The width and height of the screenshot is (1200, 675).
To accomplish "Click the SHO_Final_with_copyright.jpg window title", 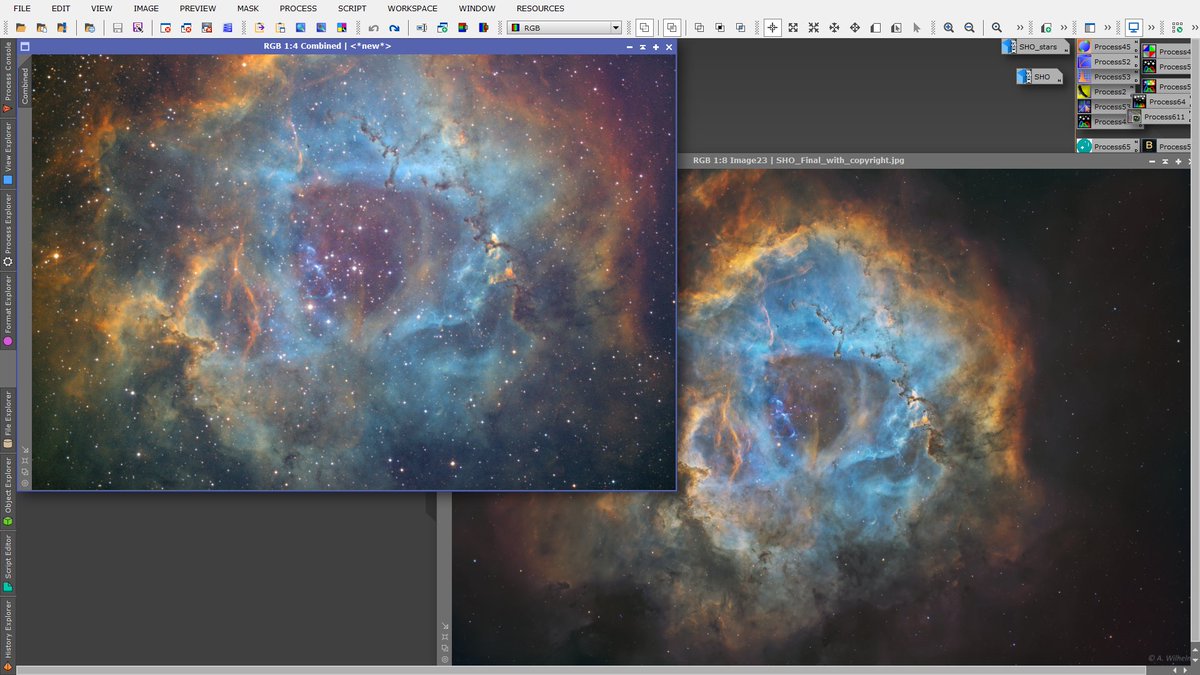I will click(798, 160).
